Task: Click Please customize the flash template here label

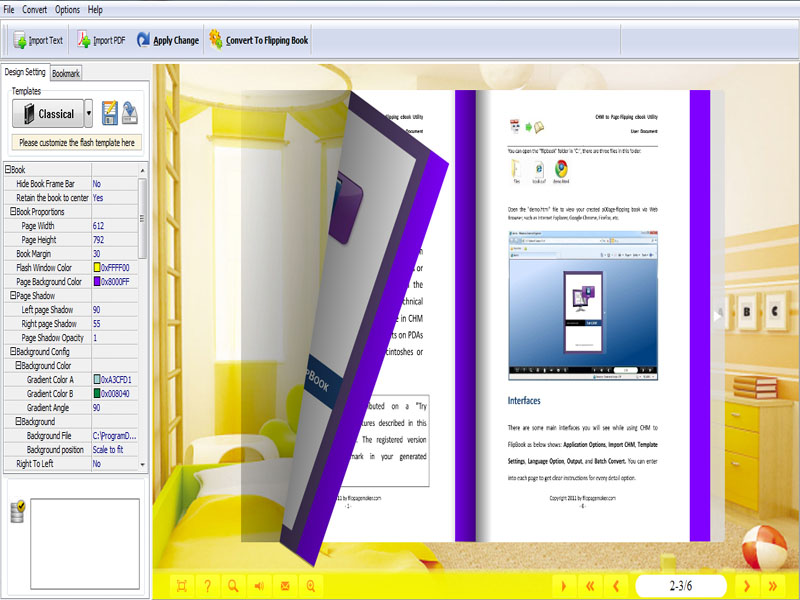Action: point(77,143)
